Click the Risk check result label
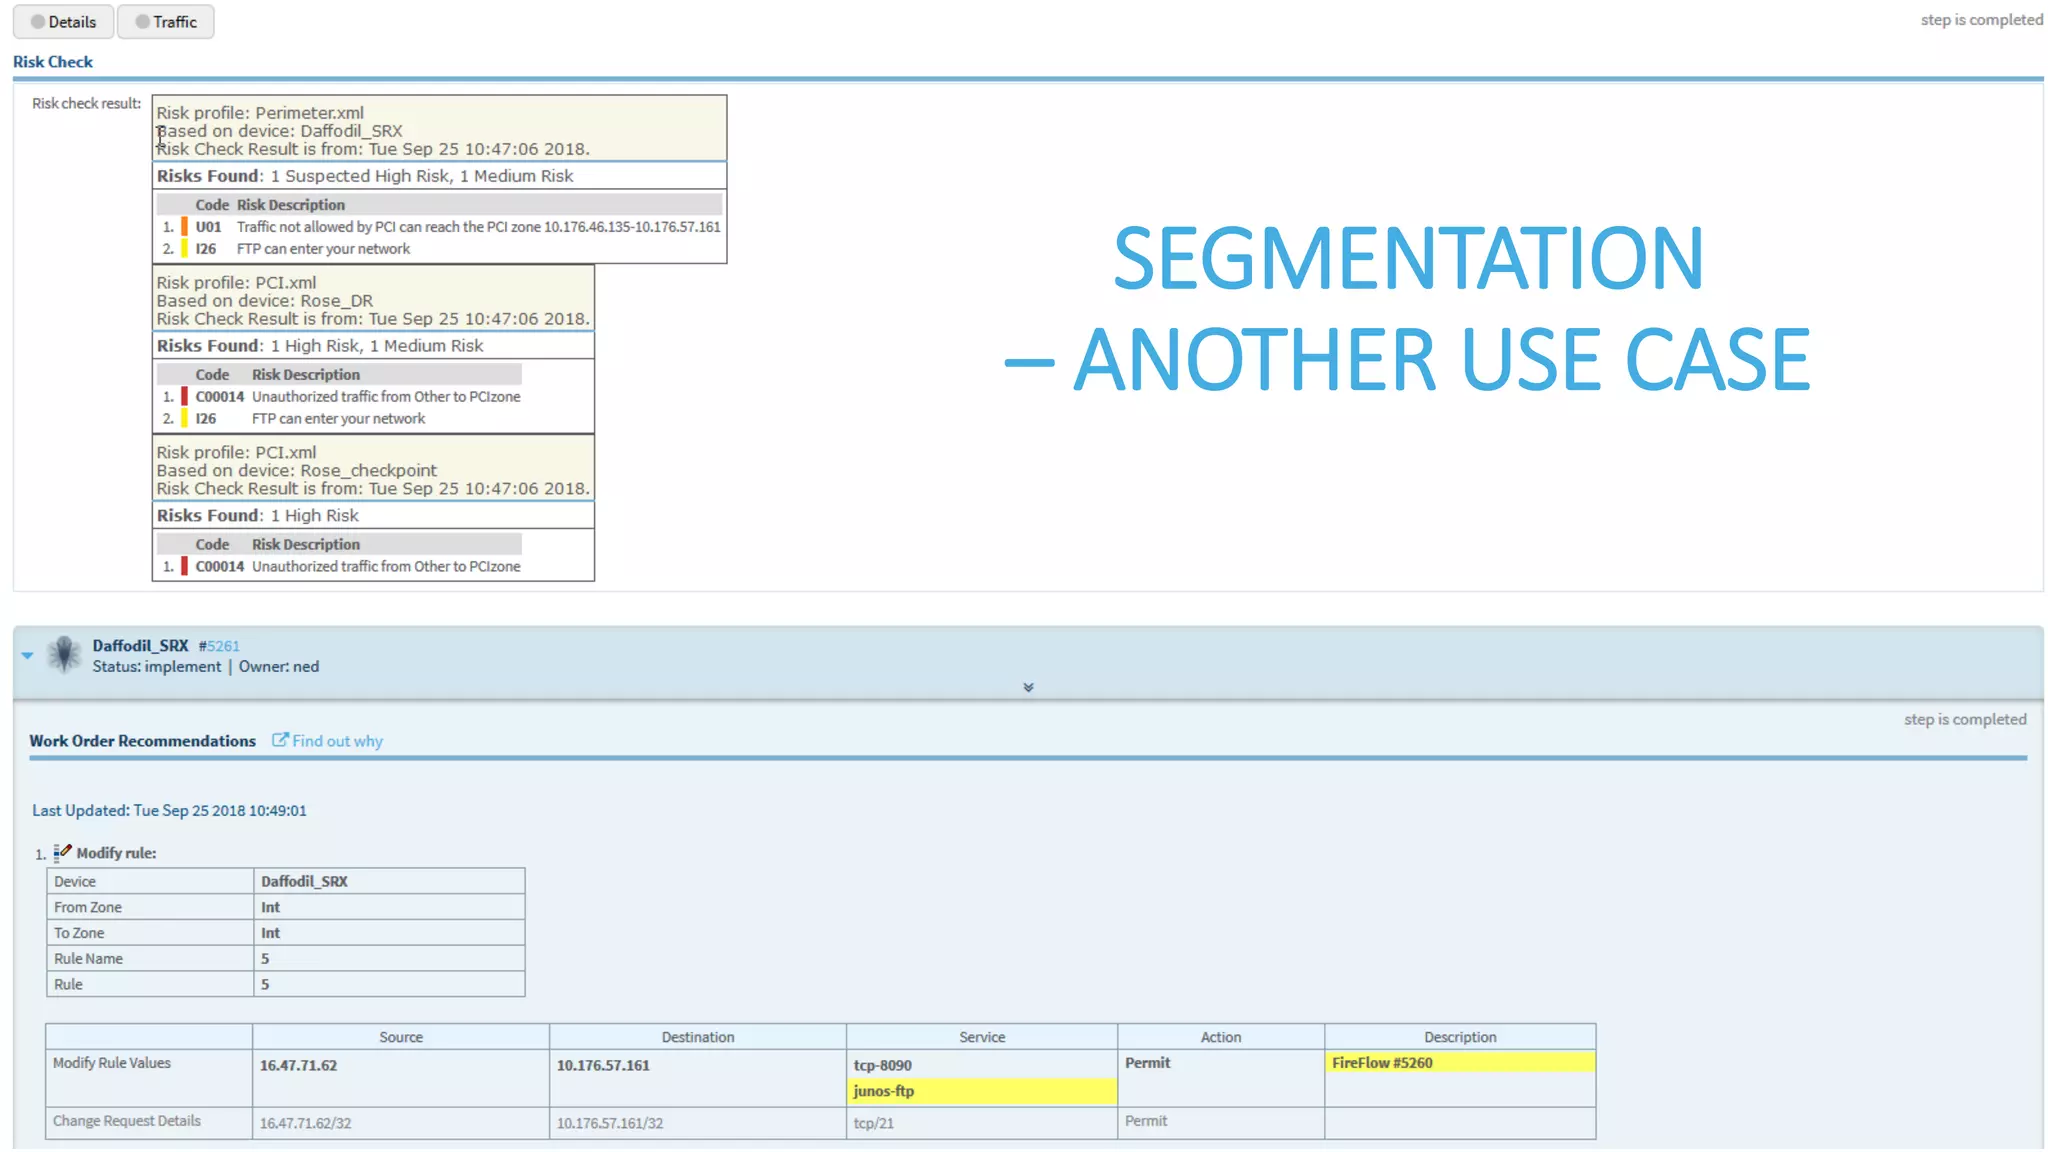2048x1152 pixels. (86, 103)
